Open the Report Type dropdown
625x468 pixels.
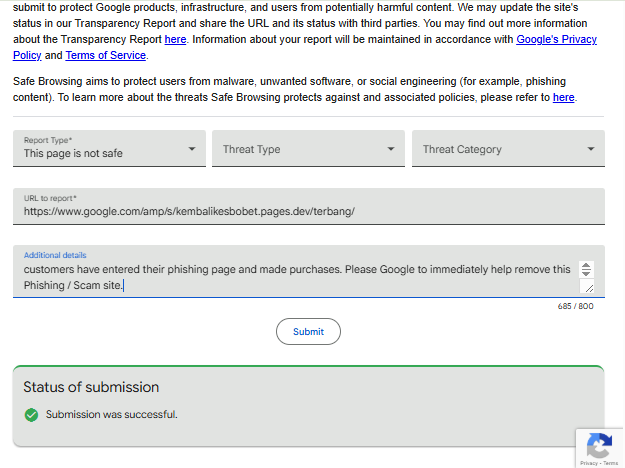109,149
